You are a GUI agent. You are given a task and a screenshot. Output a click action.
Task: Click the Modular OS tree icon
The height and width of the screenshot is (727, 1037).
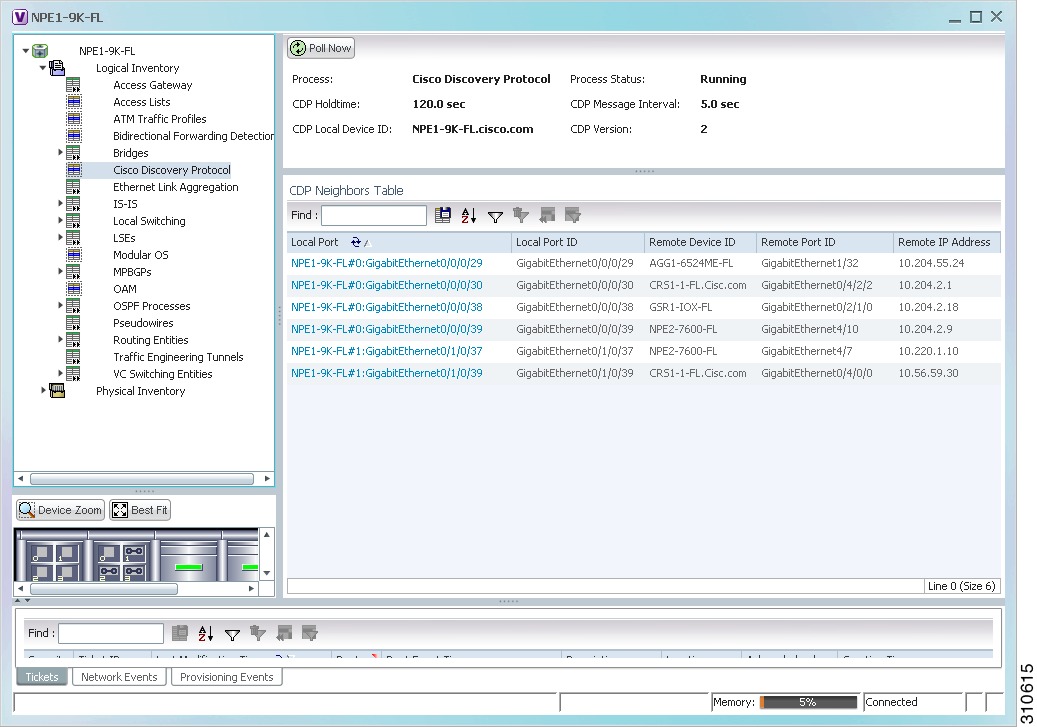click(73, 255)
